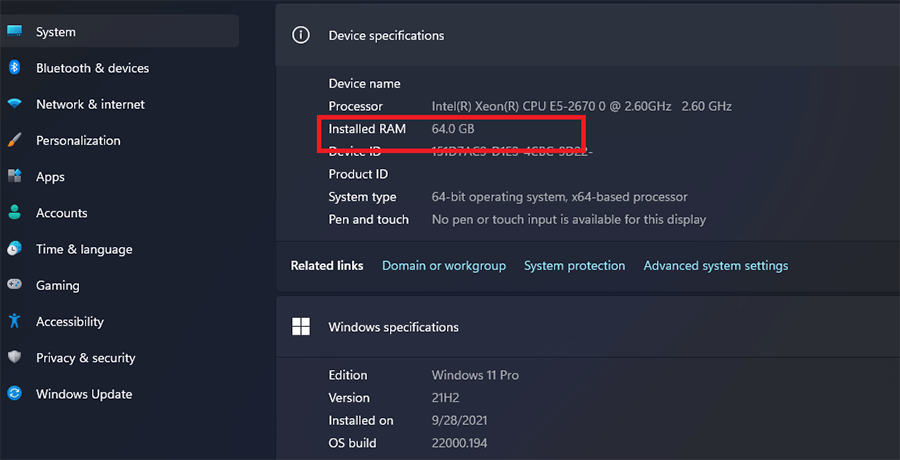Image resolution: width=900 pixels, height=460 pixels.
Task: Click the Accounts person icon
Action: point(14,213)
